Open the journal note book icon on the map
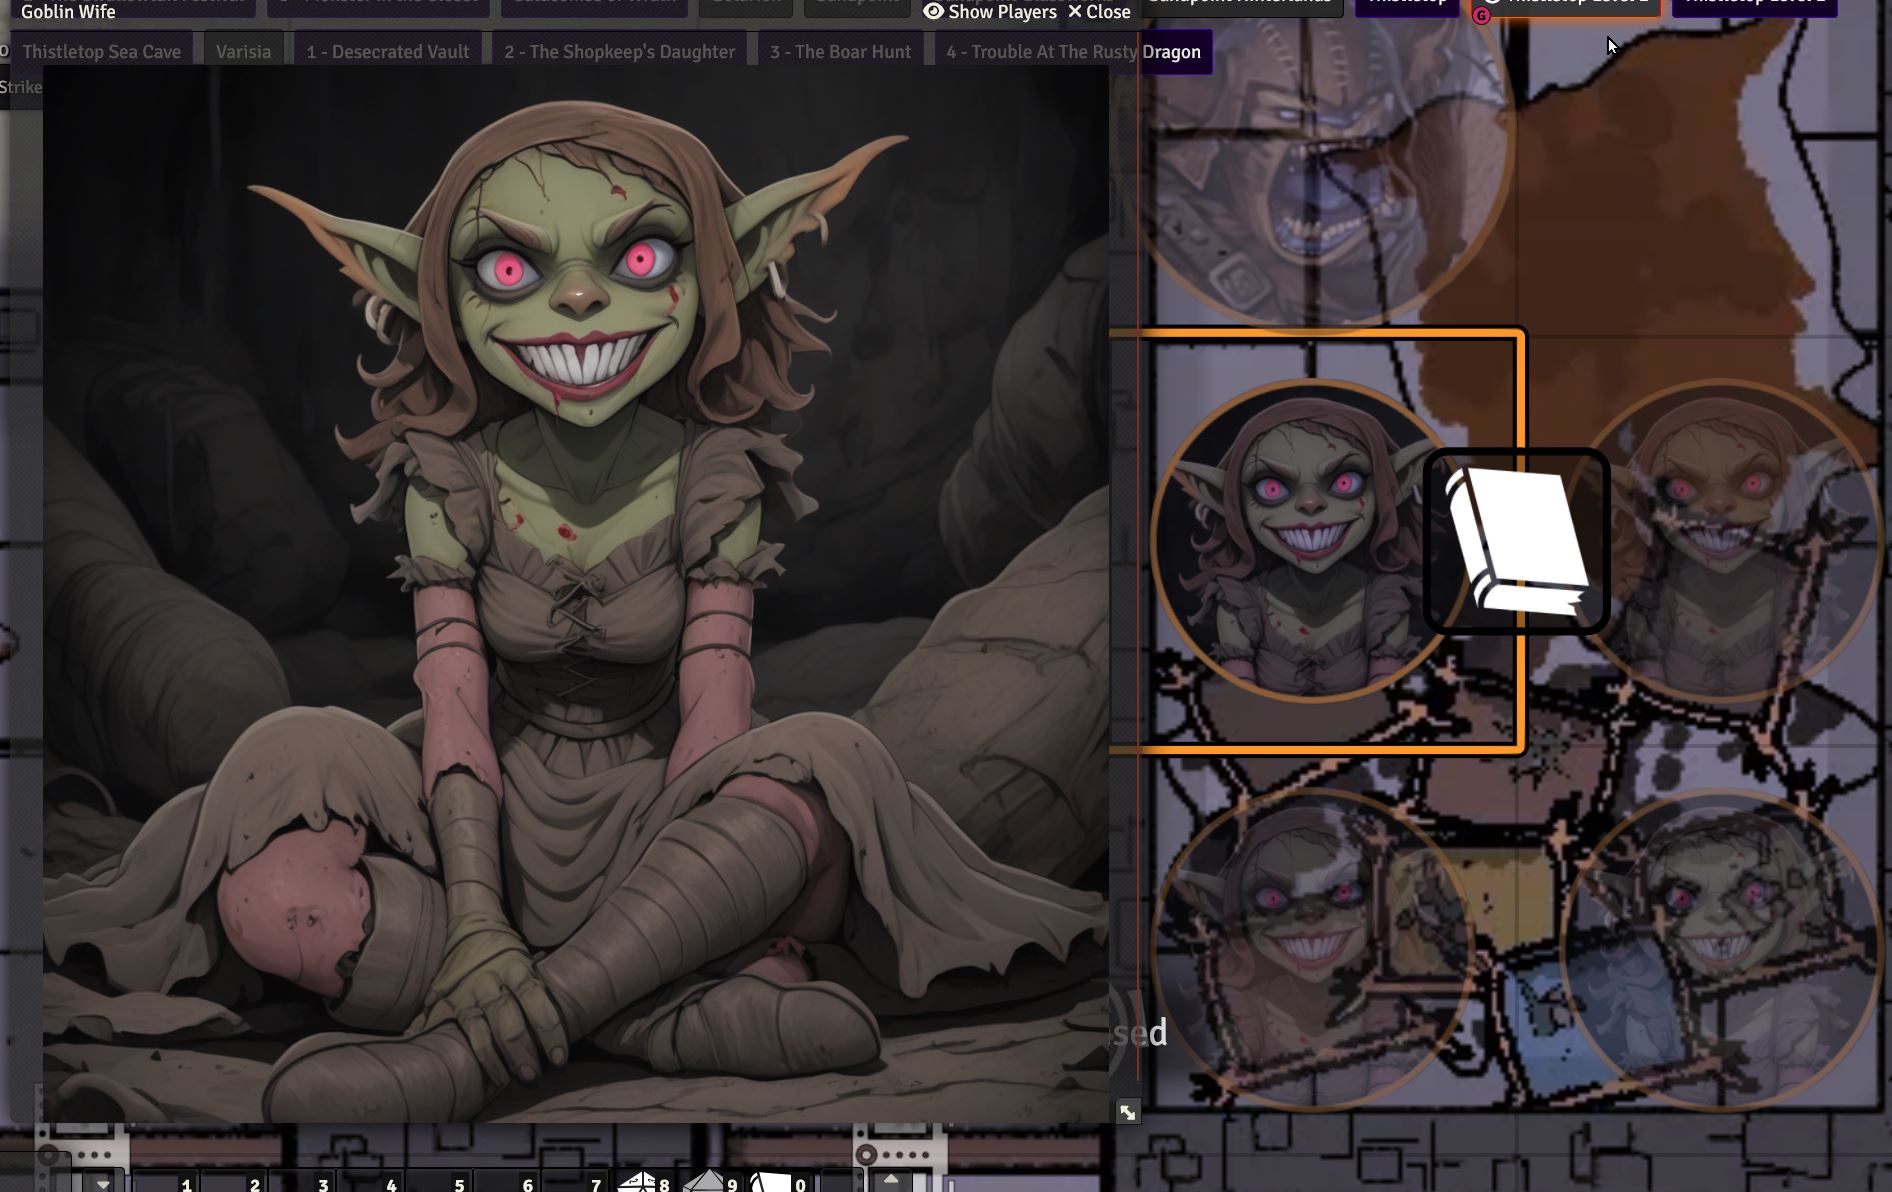1892x1192 pixels. pyautogui.click(x=1516, y=541)
